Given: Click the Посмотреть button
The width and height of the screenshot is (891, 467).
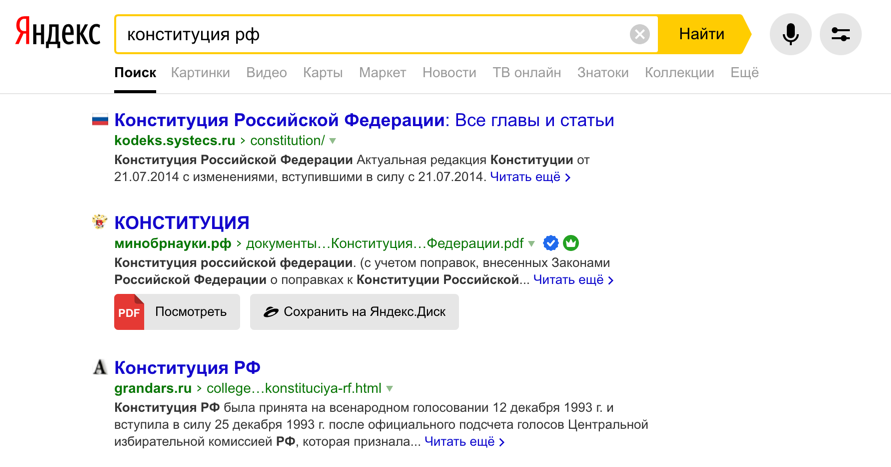Looking at the screenshot, I should 177,312.
